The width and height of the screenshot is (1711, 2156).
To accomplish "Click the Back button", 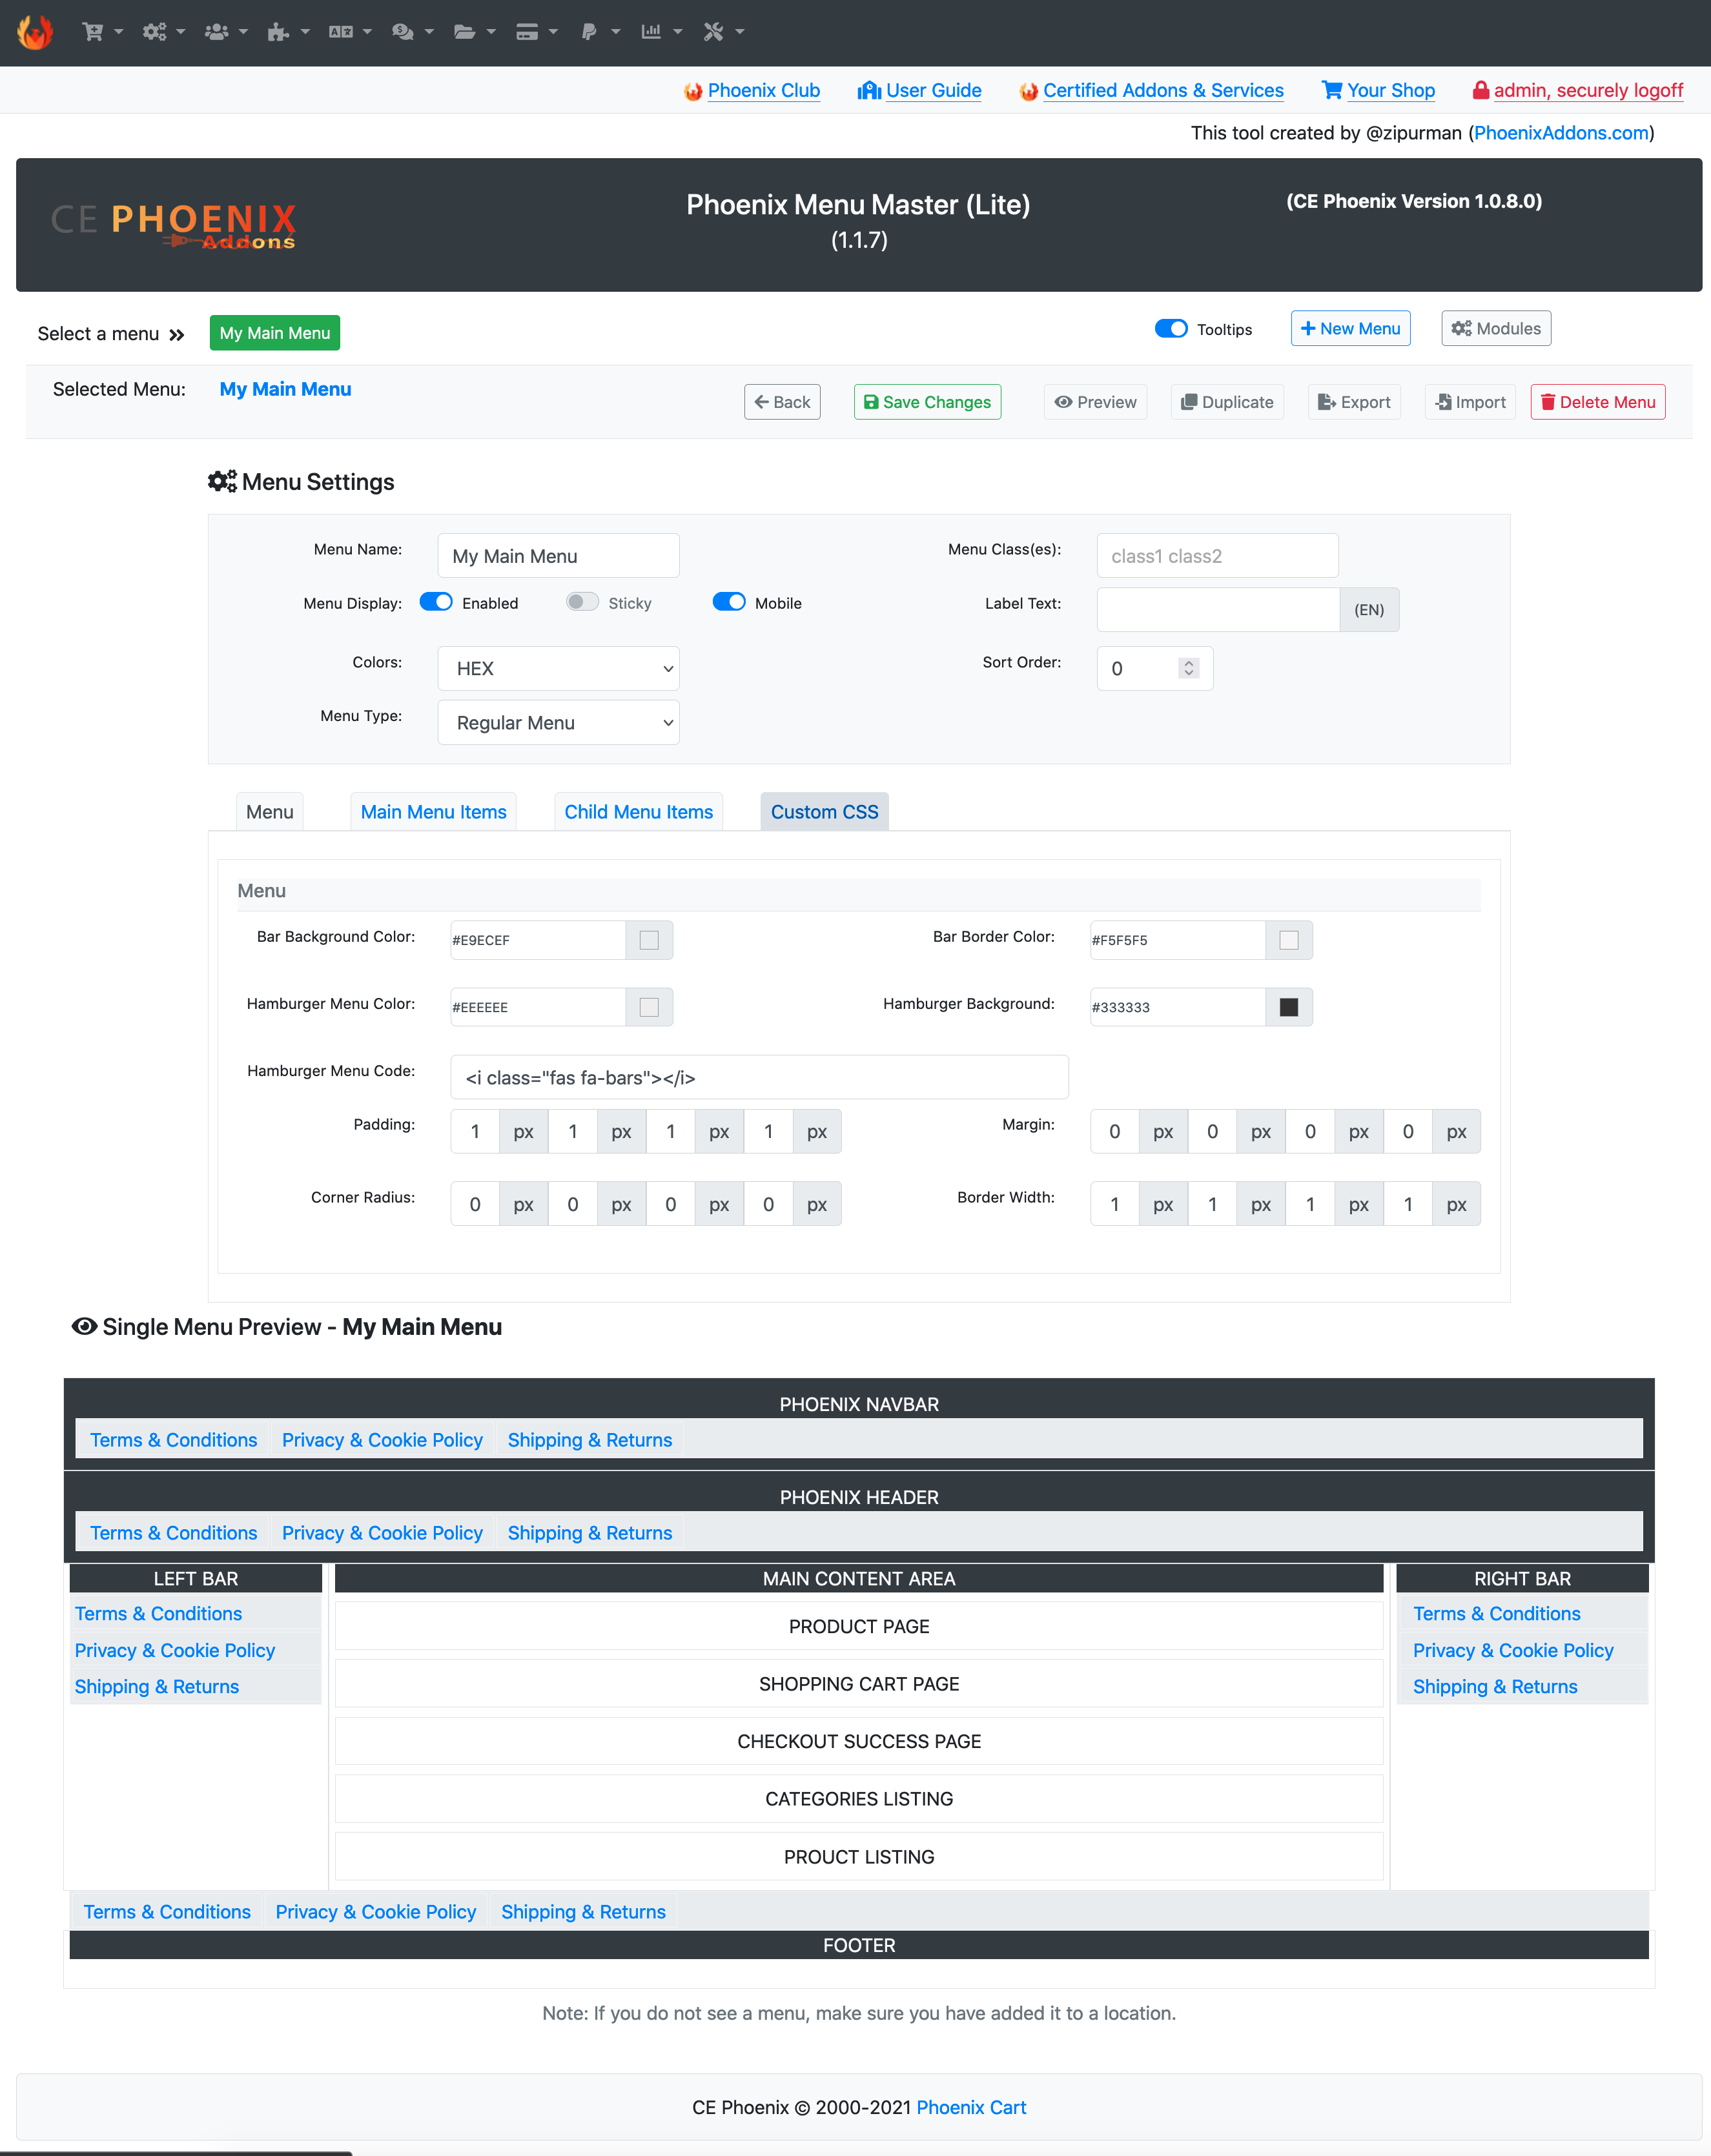I will click(x=782, y=402).
